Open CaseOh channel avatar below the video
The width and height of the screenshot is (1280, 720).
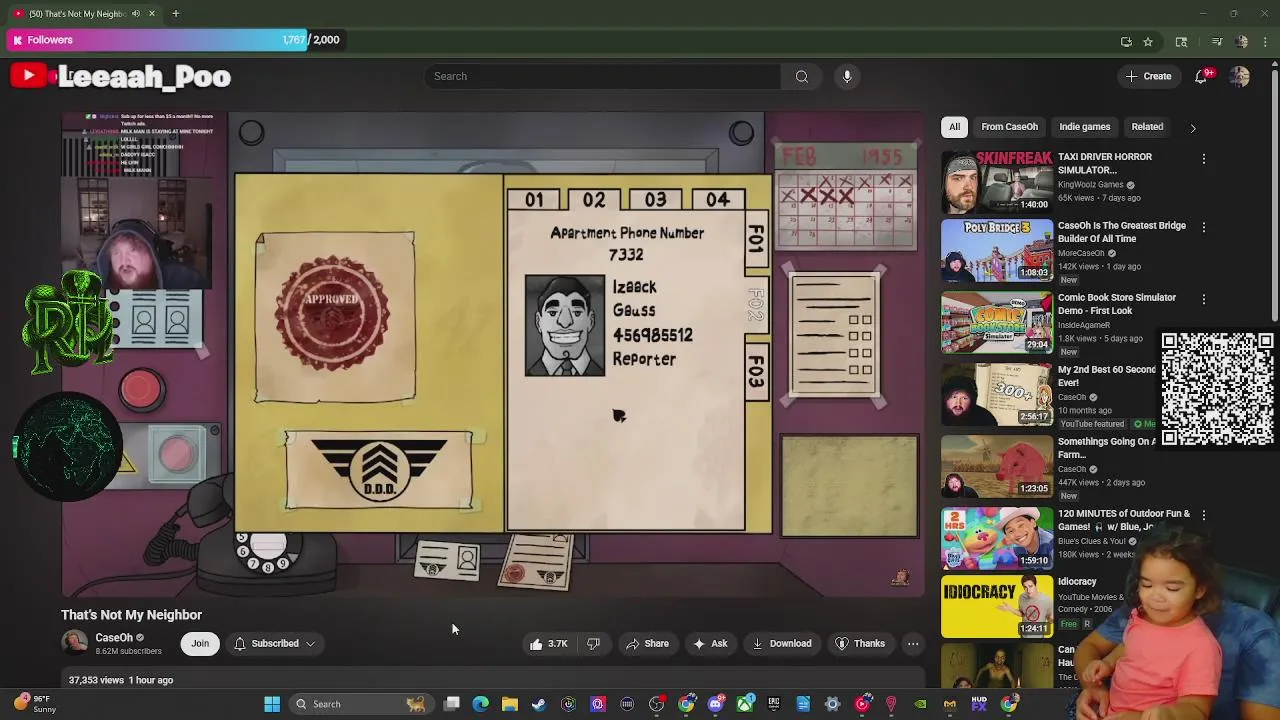click(74, 643)
